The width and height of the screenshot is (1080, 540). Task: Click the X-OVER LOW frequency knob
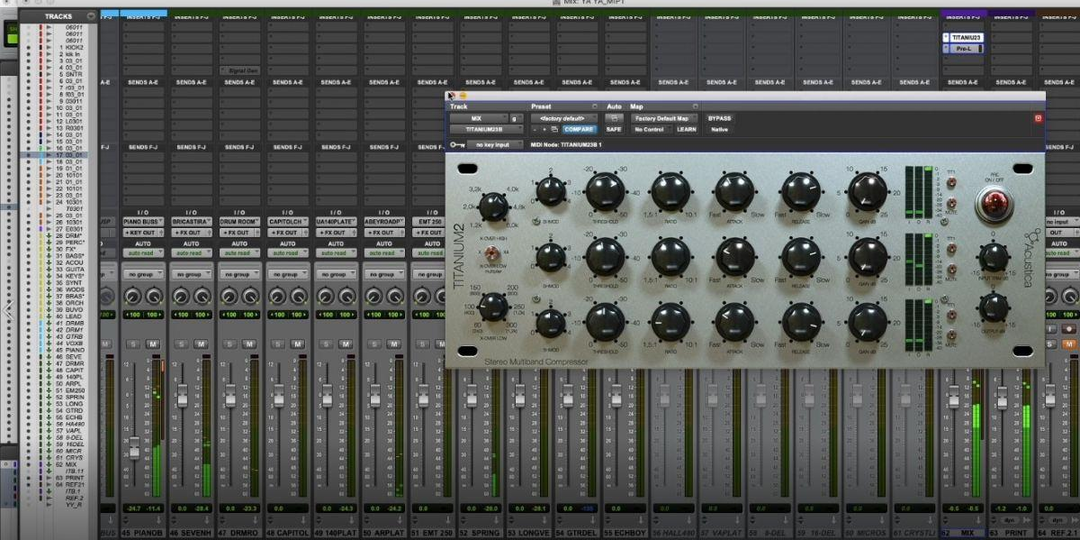[x=493, y=307]
